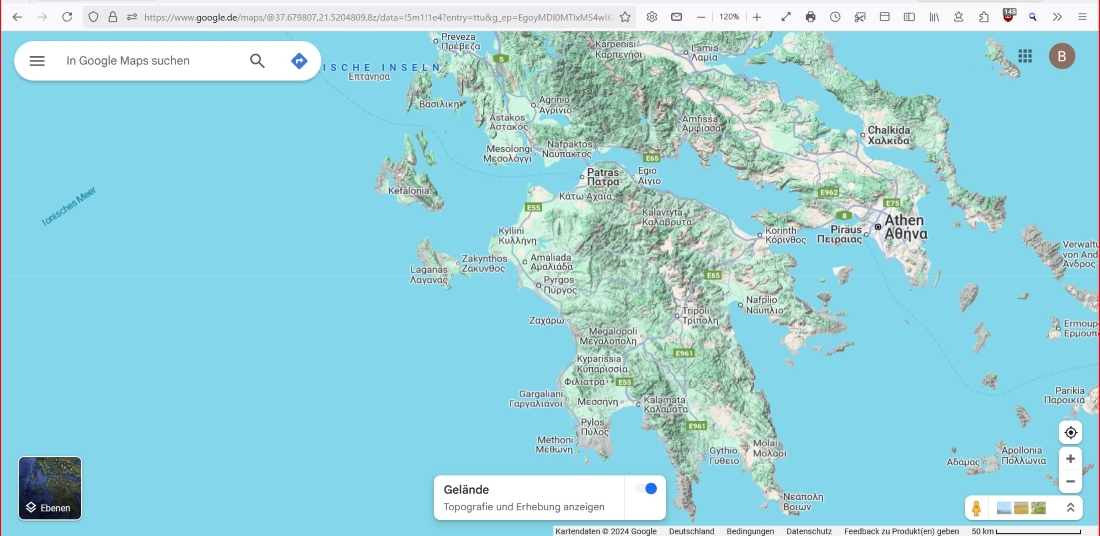The height and width of the screenshot is (536, 1100).
Task: Bookmark this page with the star
Action: click(625, 17)
